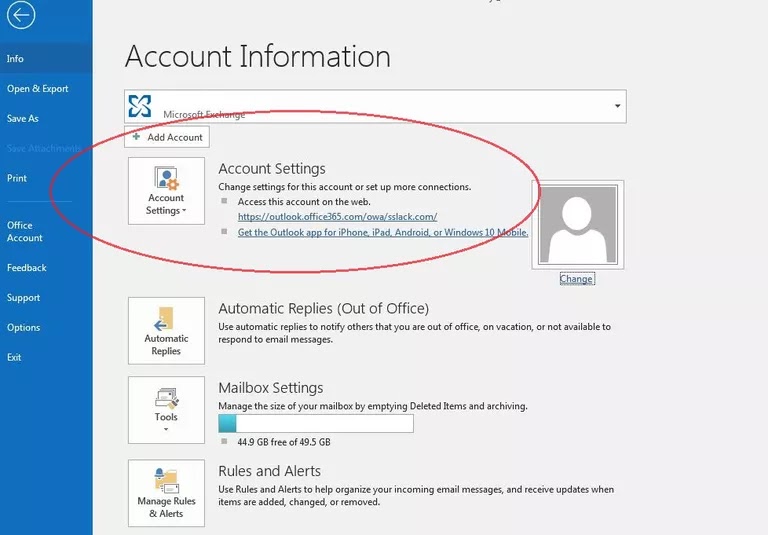Click the mailbox storage usage bar
This screenshot has width=768, height=535.
[316, 424]
